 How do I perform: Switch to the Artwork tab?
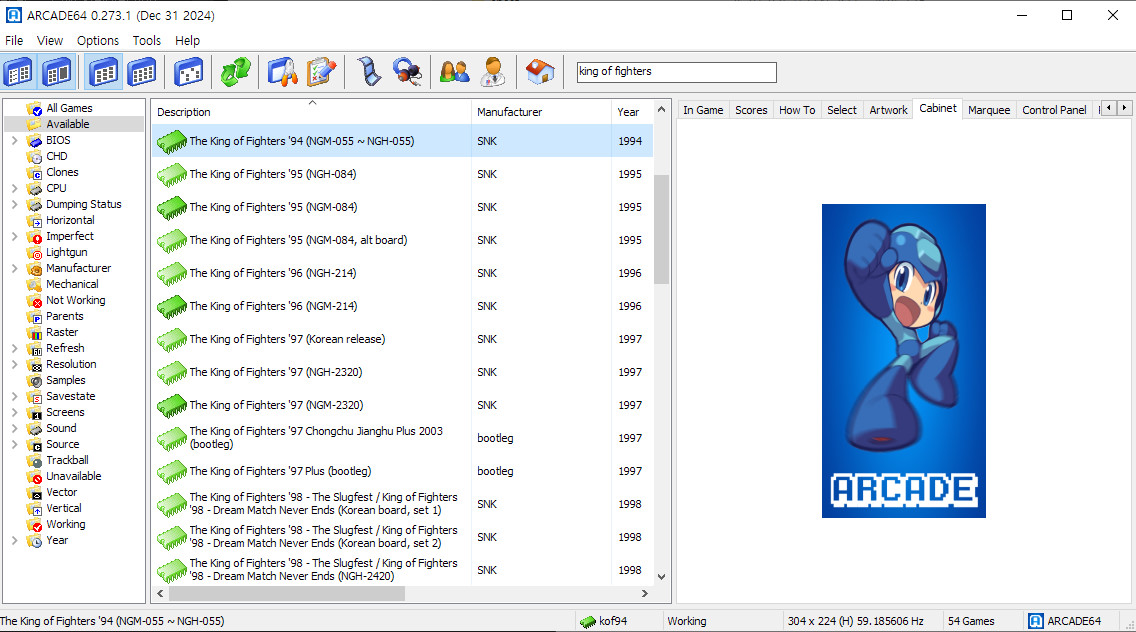(x=888, y=110)
